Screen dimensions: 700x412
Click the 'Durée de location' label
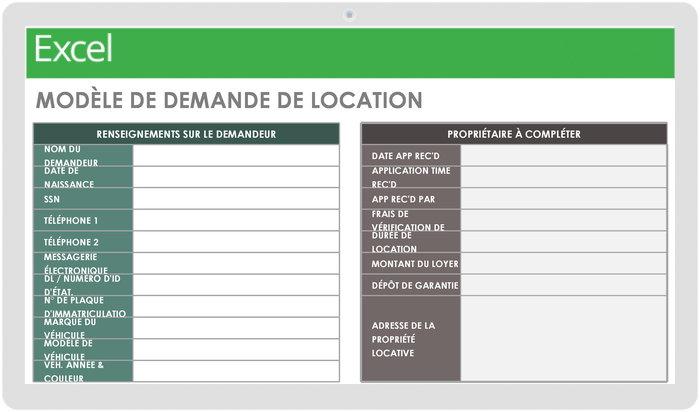click(x=411, y=242)
